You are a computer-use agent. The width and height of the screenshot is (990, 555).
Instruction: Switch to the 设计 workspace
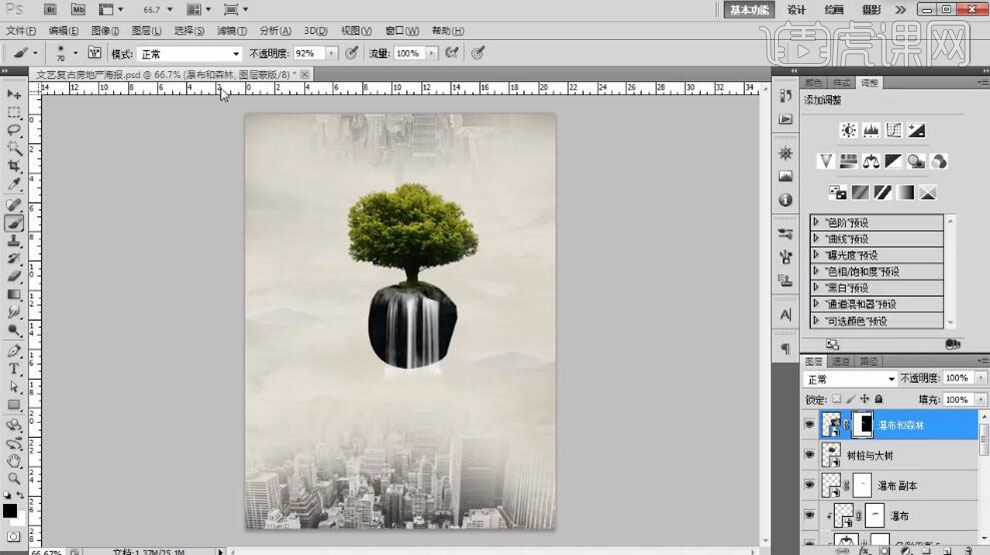pyautogui.click(x=797, y=9)
